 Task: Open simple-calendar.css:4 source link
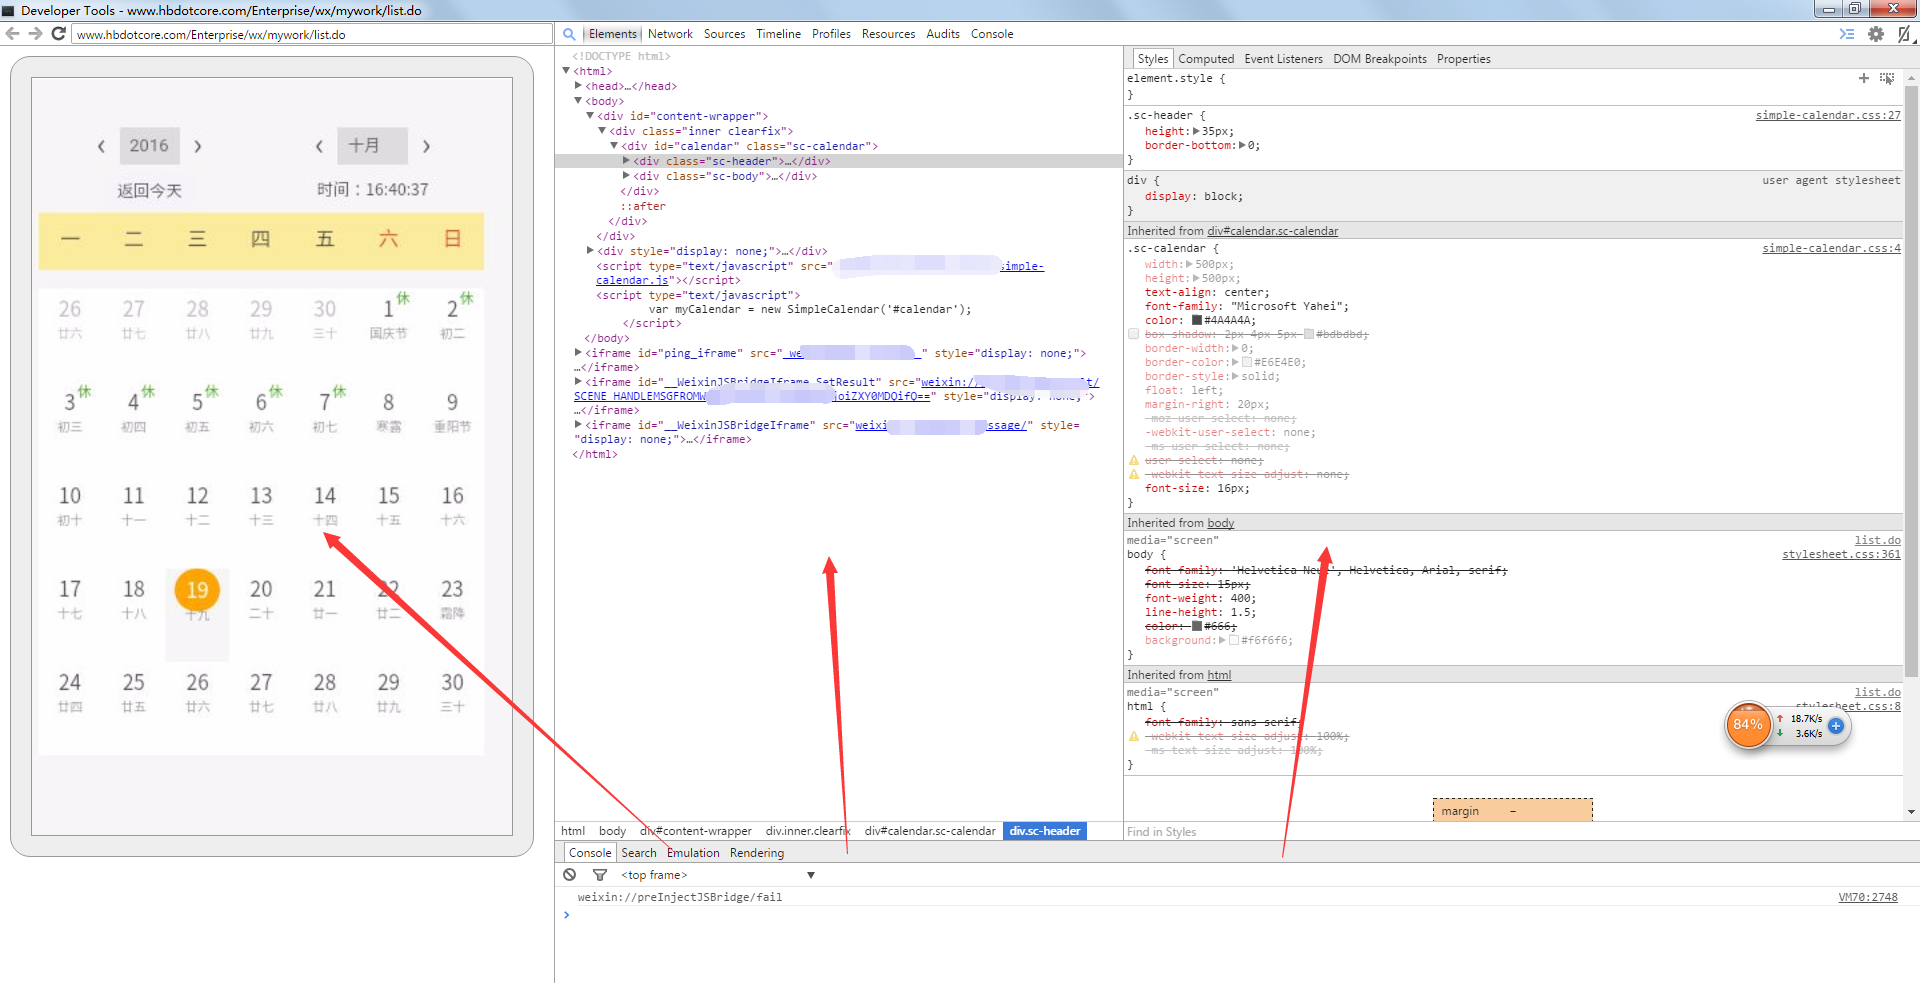click(x=1831, y=249)
